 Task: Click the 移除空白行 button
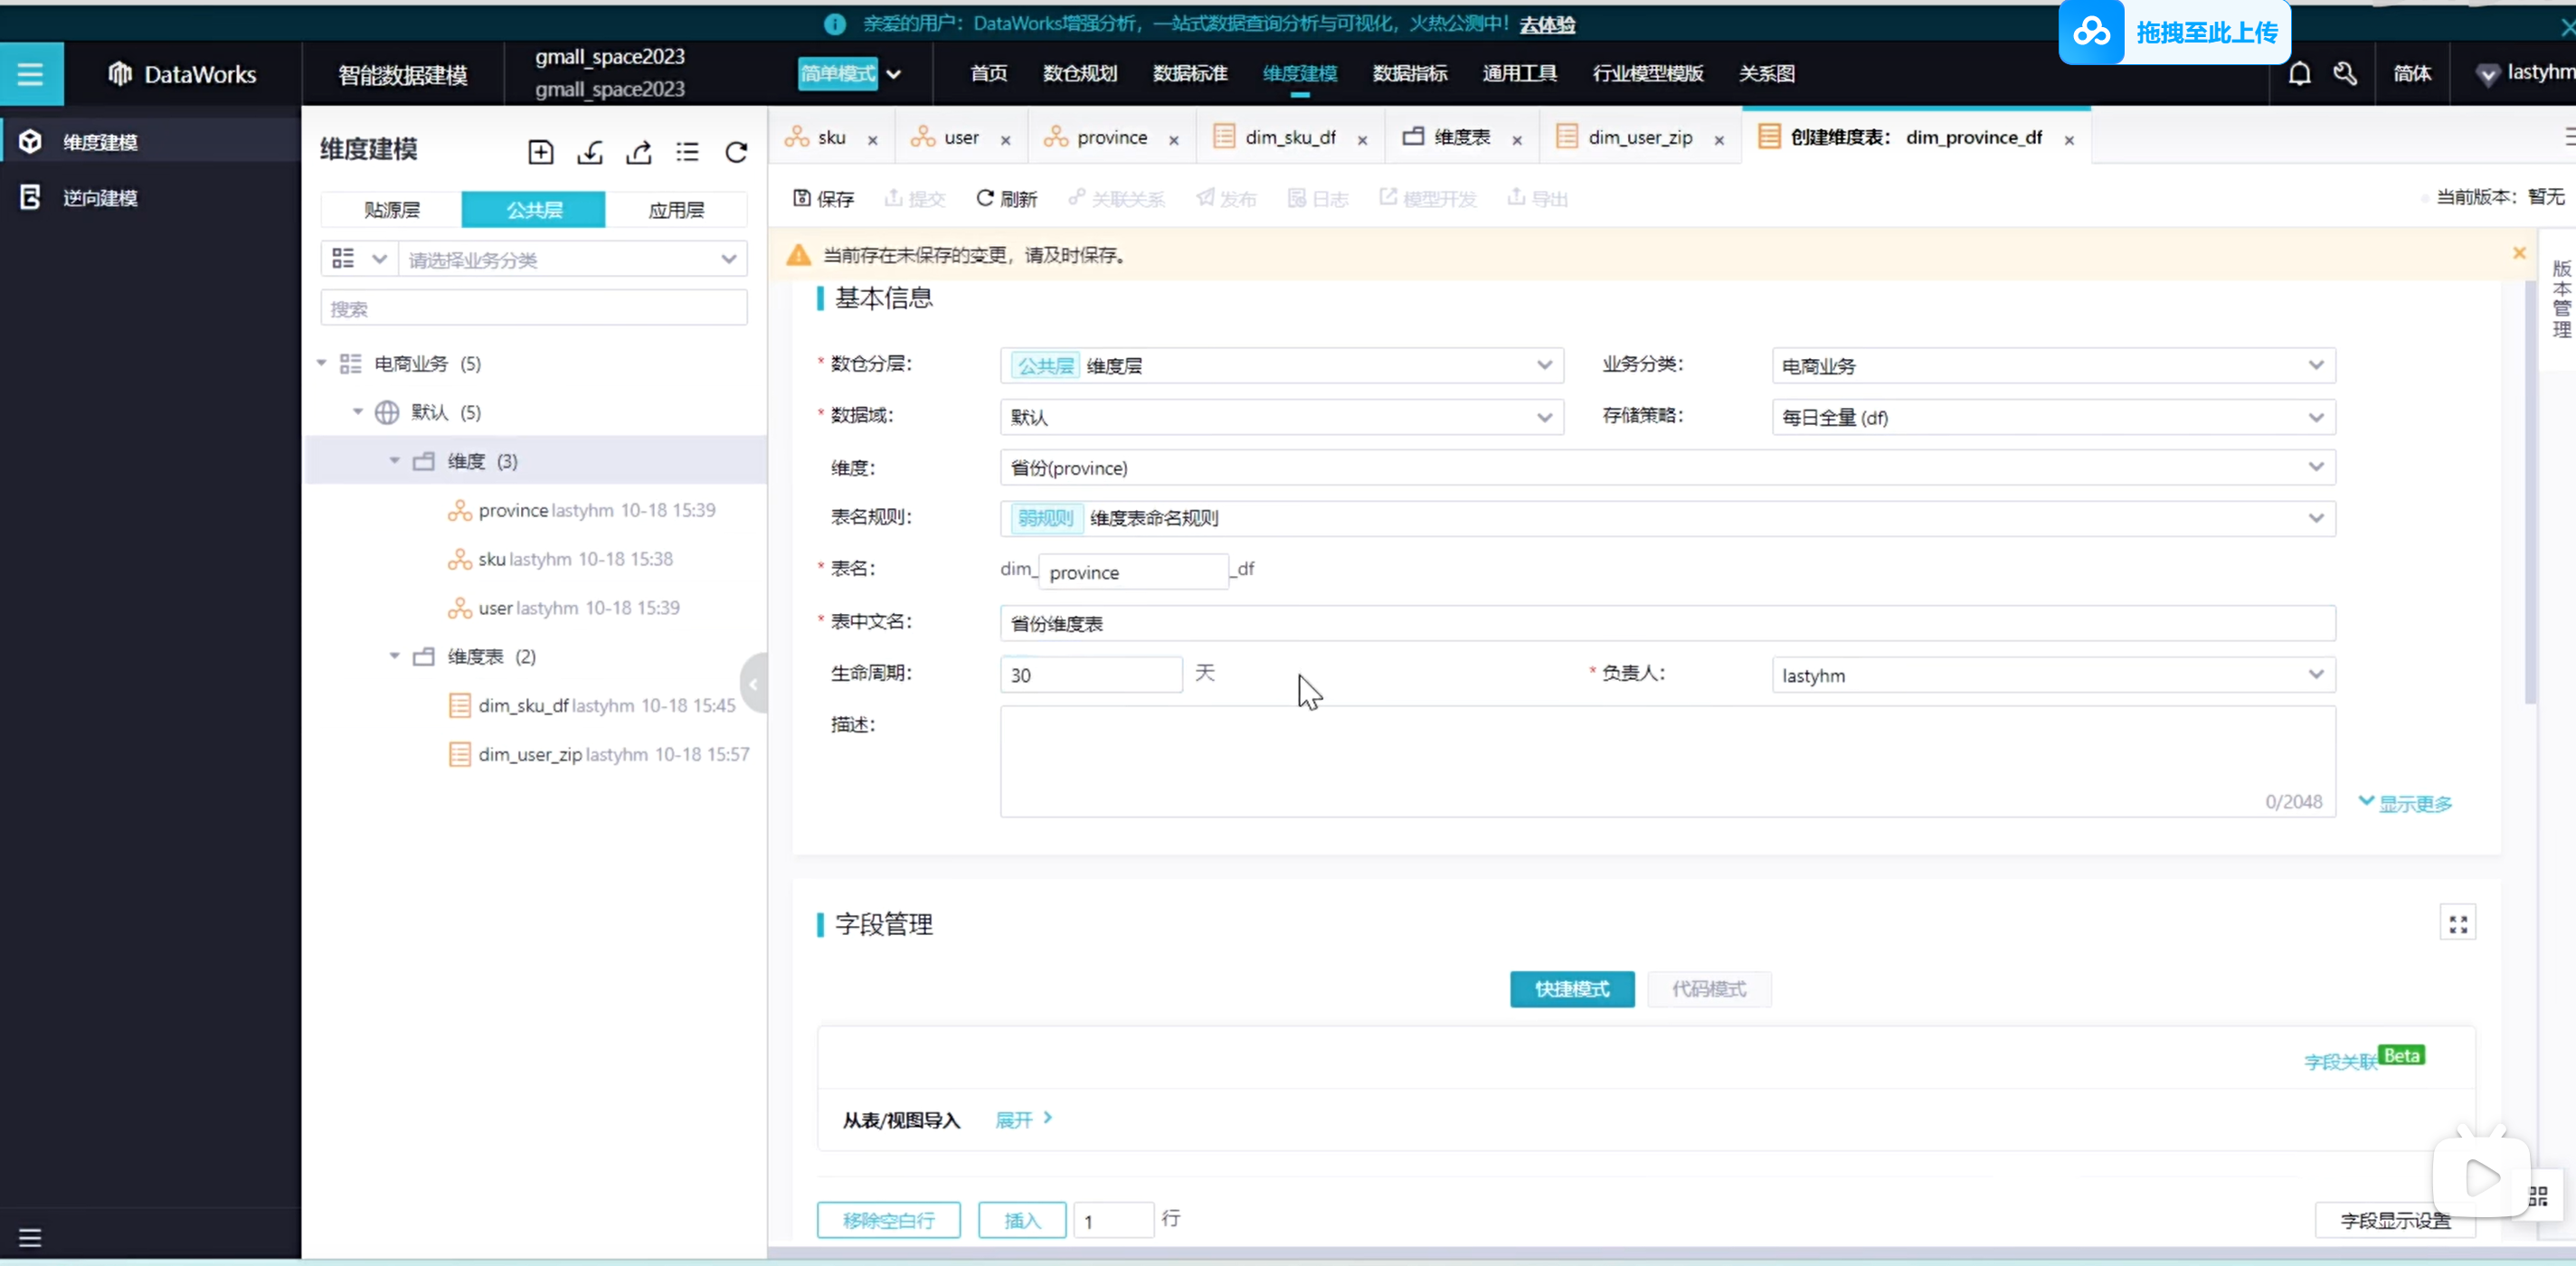(888, 1220)
